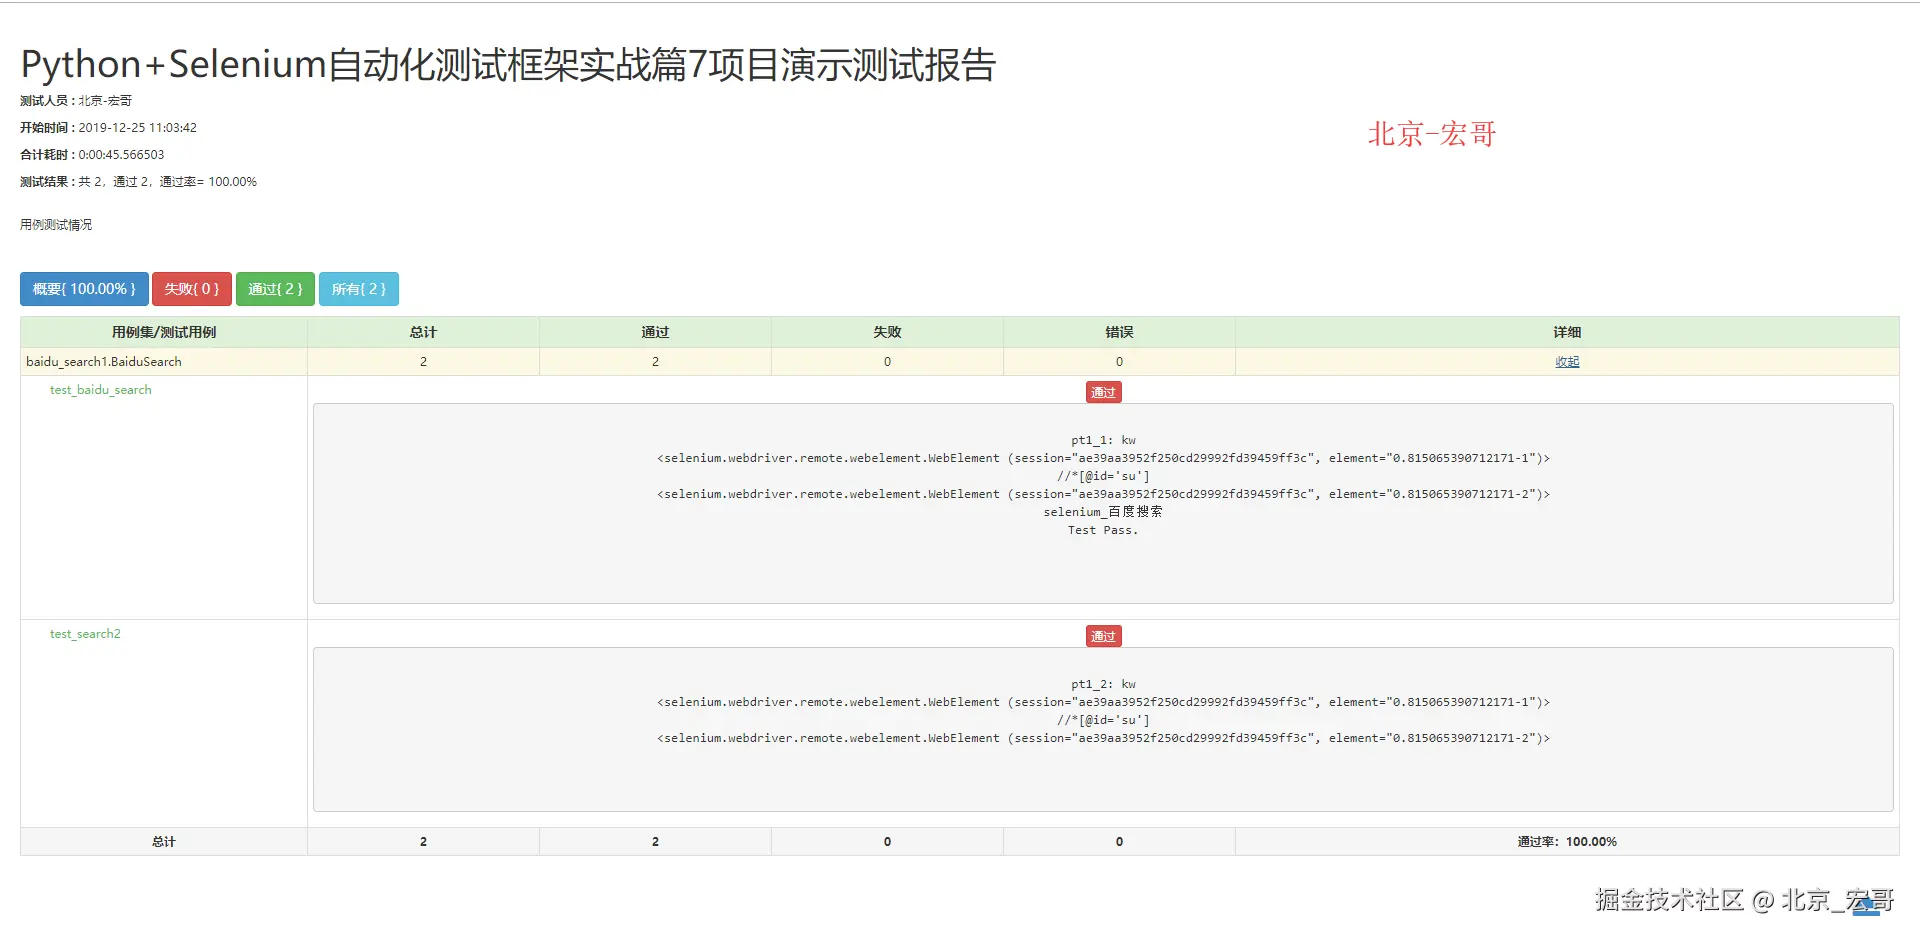This screenshot has width=1920, height=939.
Task: Click the 总计 column header
Action: 423,332
